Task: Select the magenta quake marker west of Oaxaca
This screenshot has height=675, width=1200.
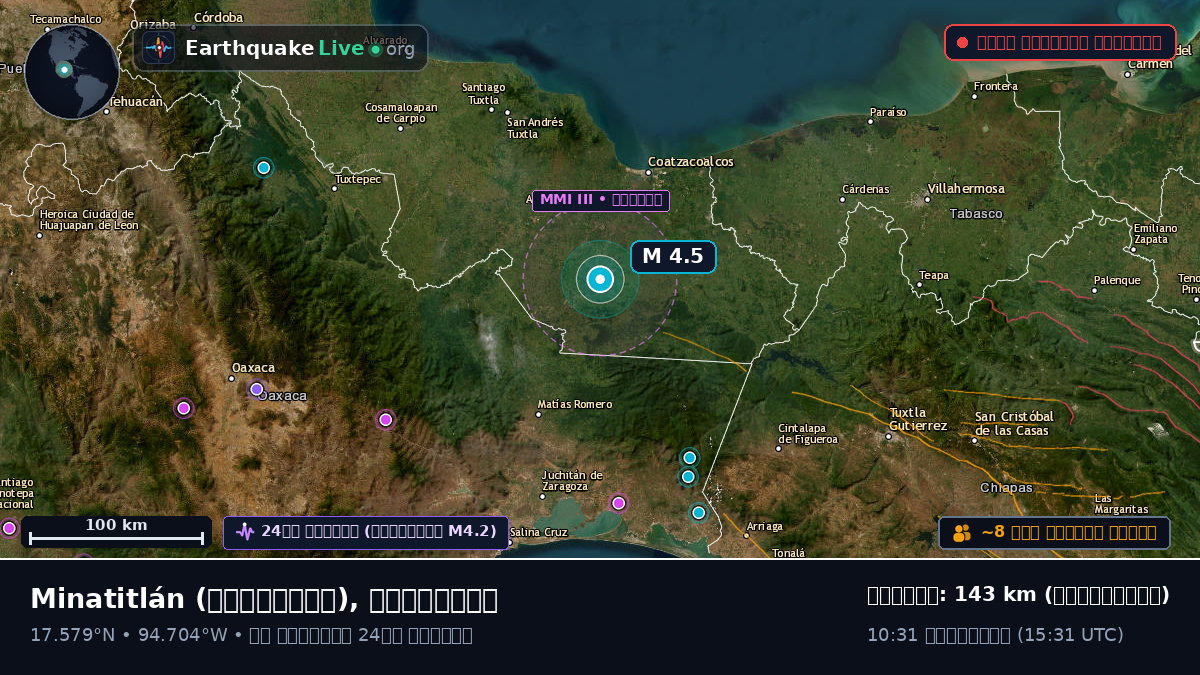Action: pyautogui.click(x=184, y=408)
